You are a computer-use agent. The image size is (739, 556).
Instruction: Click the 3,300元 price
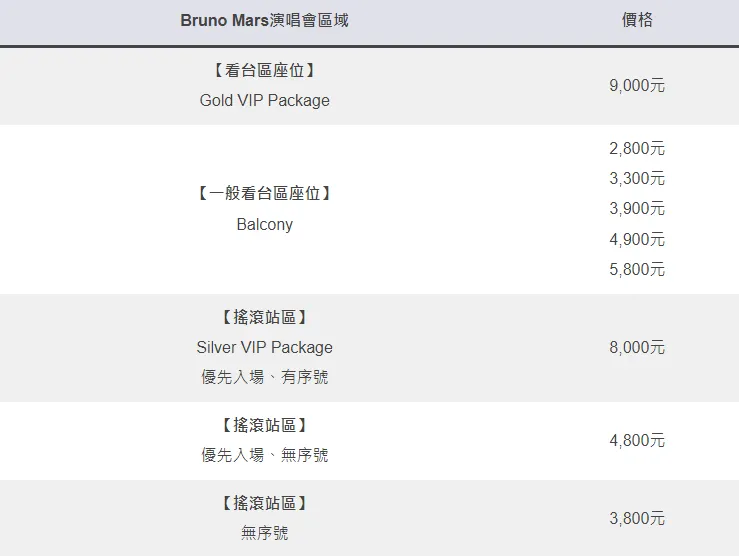tap(637, 179)
